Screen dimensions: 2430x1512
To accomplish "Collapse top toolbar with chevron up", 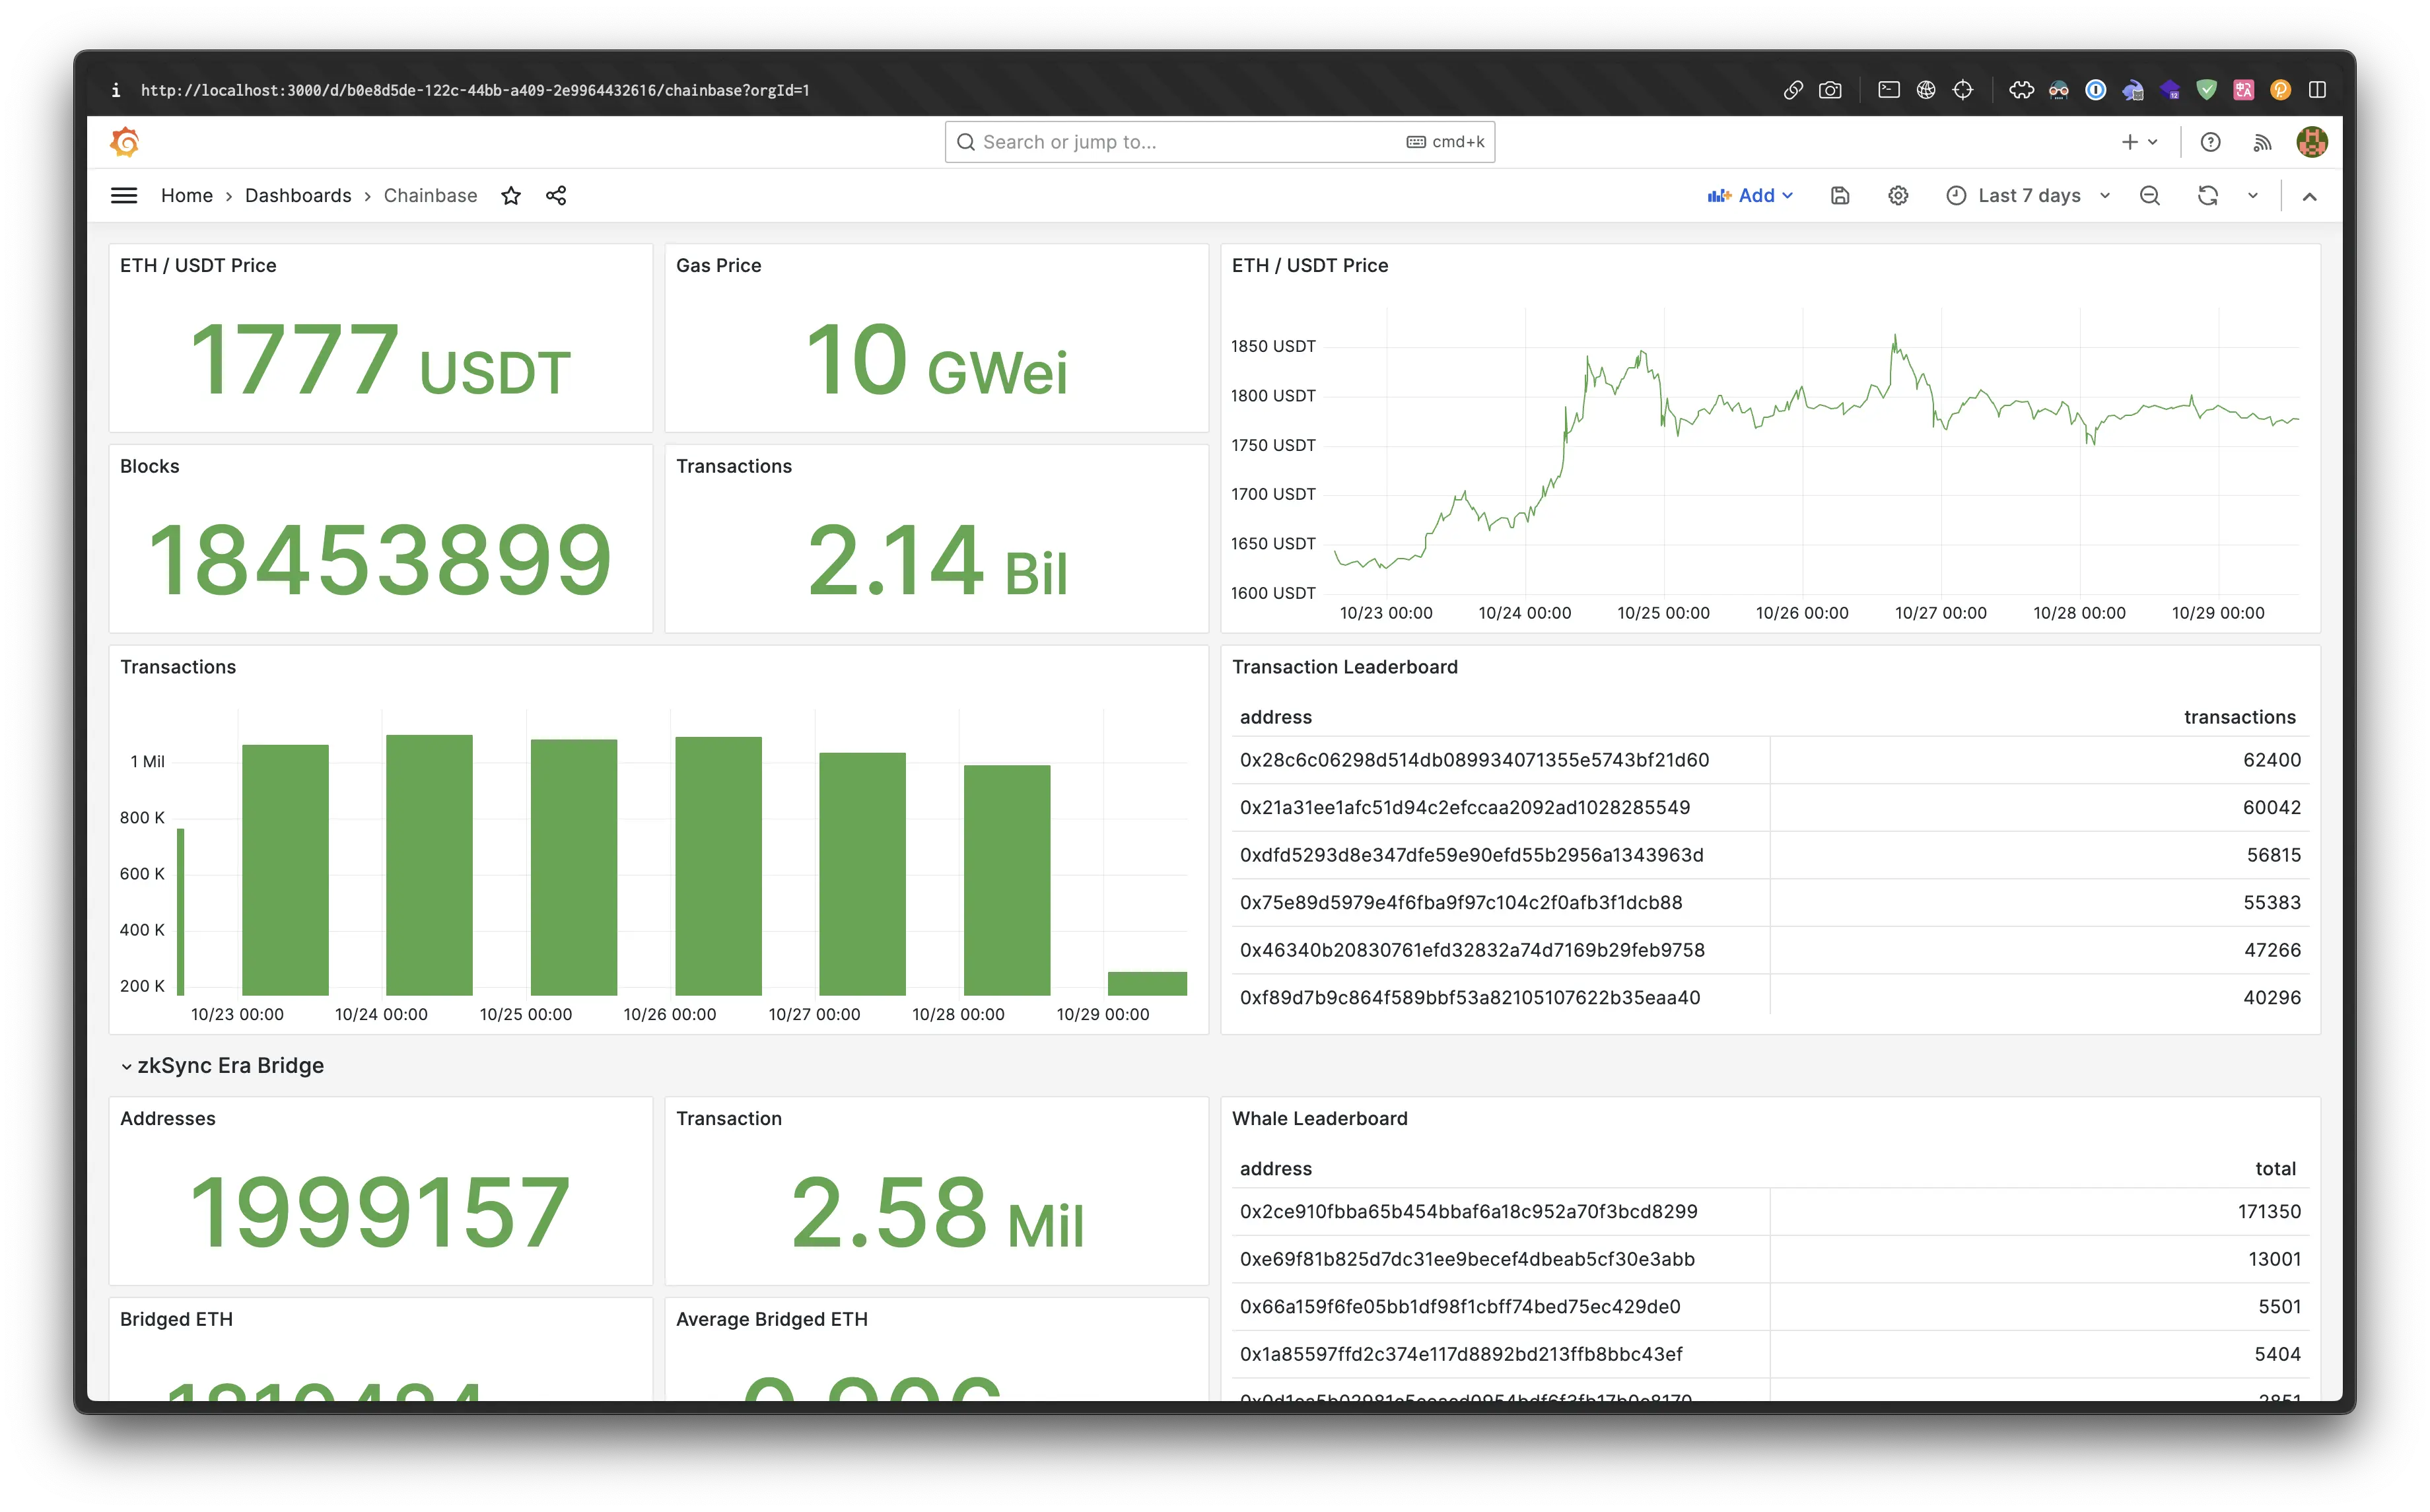I will pyautogui.click(x=2309, y=197).
